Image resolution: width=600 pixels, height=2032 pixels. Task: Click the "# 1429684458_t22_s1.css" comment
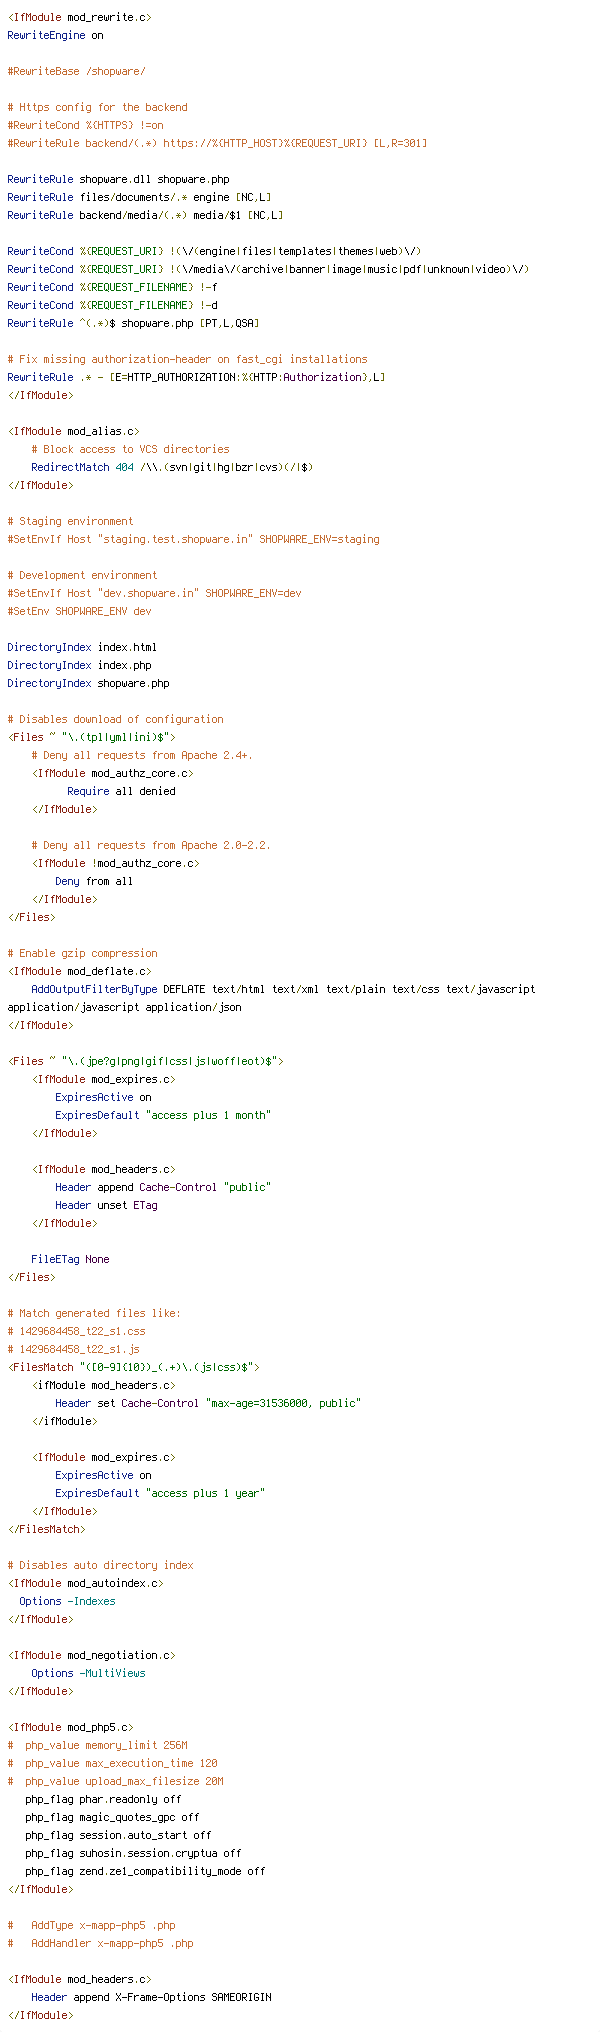point(76,1331)
